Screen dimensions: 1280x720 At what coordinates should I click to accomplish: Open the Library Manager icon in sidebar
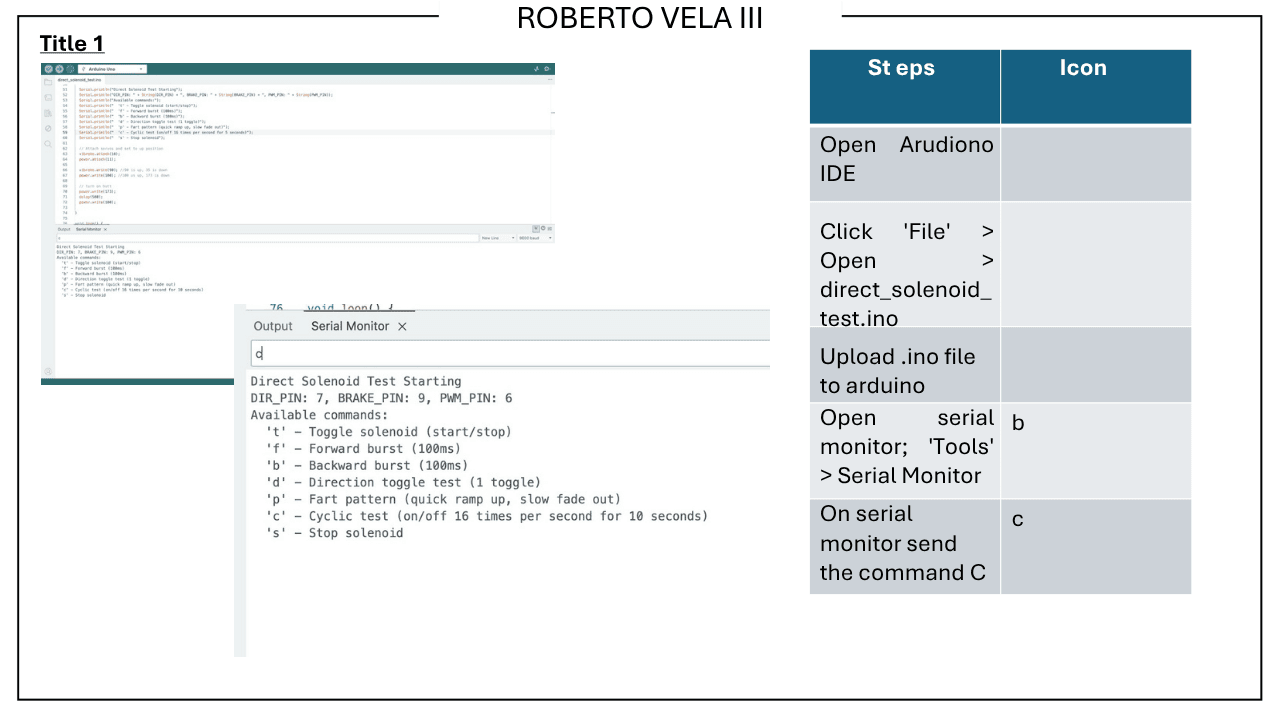48,113
